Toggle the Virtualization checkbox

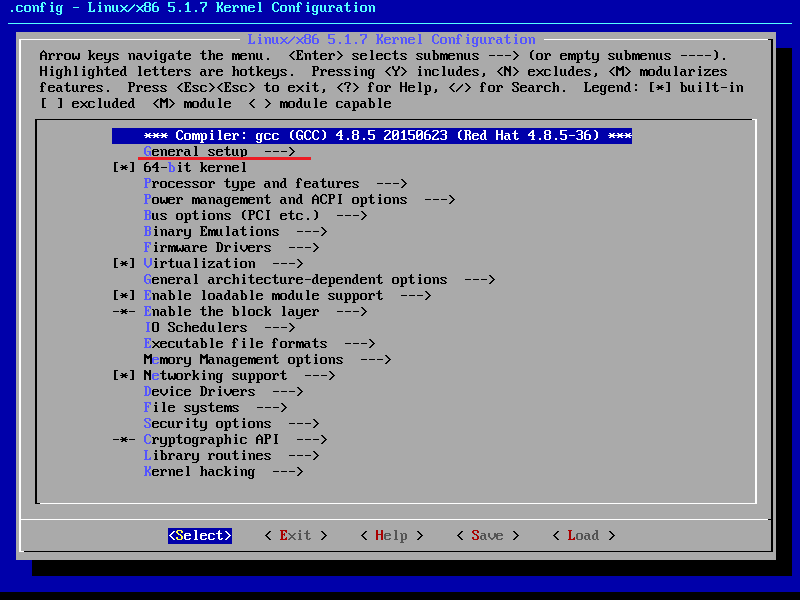click(x=124, y=264)
